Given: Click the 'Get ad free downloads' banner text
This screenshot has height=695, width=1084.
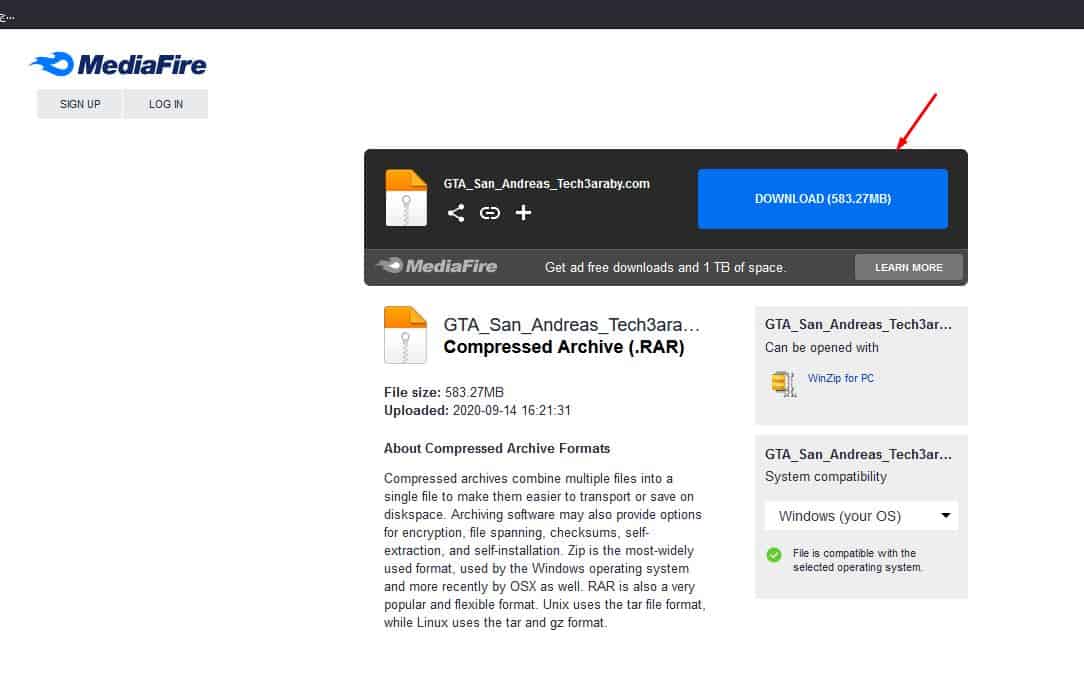Looking at the screenshot, I should (665, 268).
